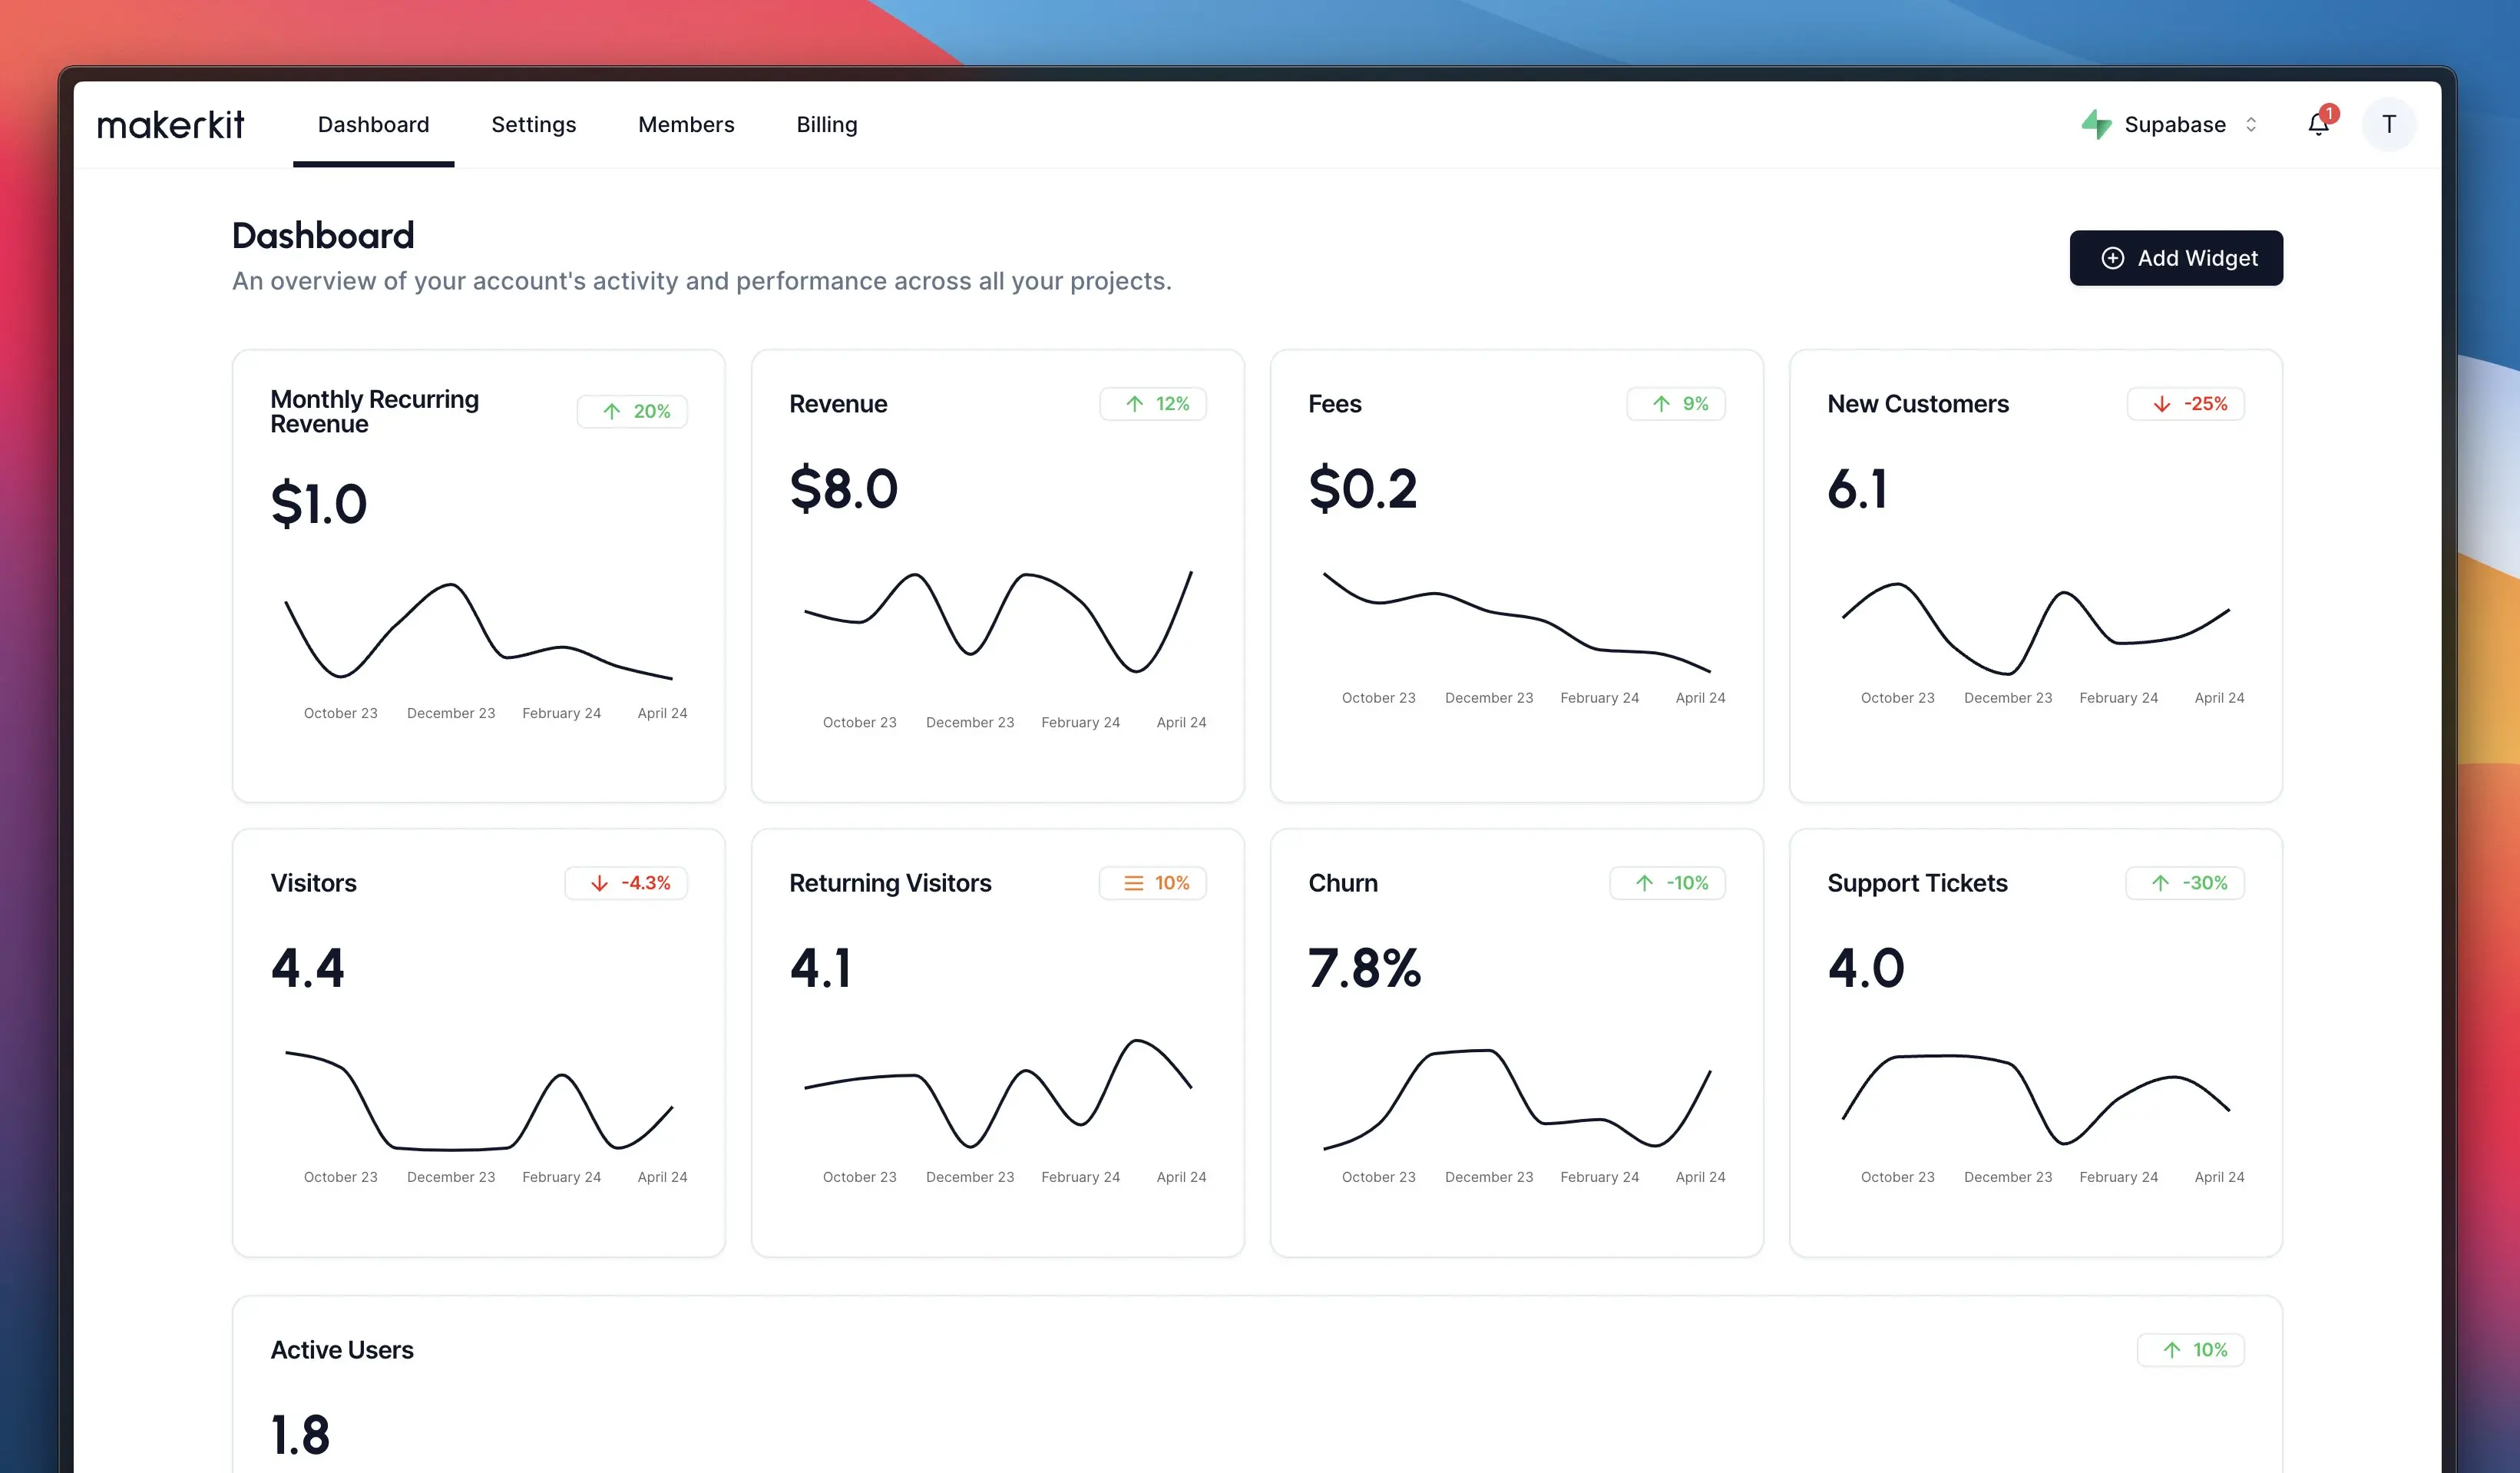This screenshot has width=2520, height=1473.
Task: Click the plus-circle icon in Add Widget
Action: [2112, 258]
